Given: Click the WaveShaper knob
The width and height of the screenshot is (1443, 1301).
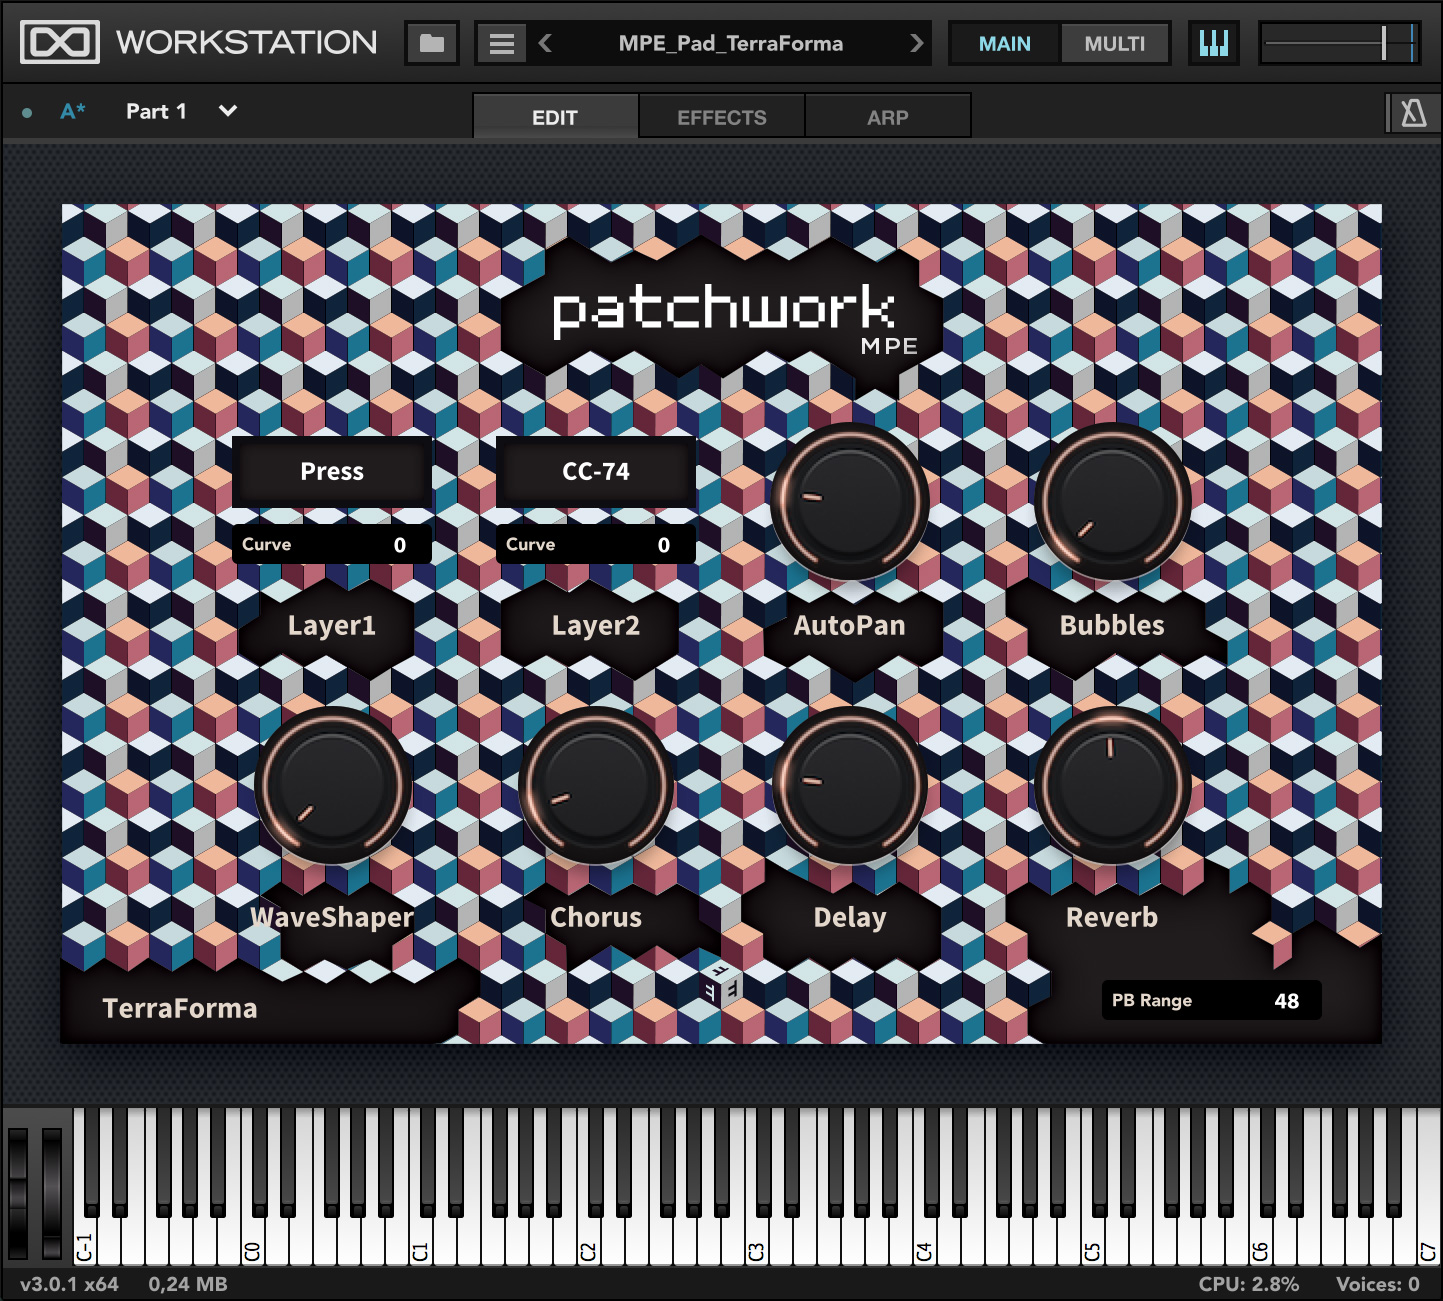Looking at the screenshot, I should click(333, 786).
